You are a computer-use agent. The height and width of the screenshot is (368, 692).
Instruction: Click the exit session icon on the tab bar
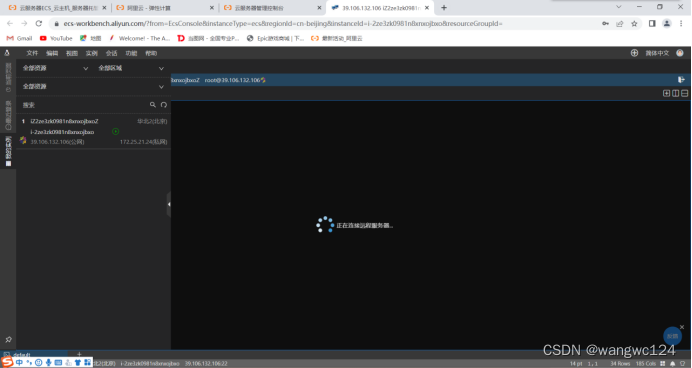(x=681, y=79)
